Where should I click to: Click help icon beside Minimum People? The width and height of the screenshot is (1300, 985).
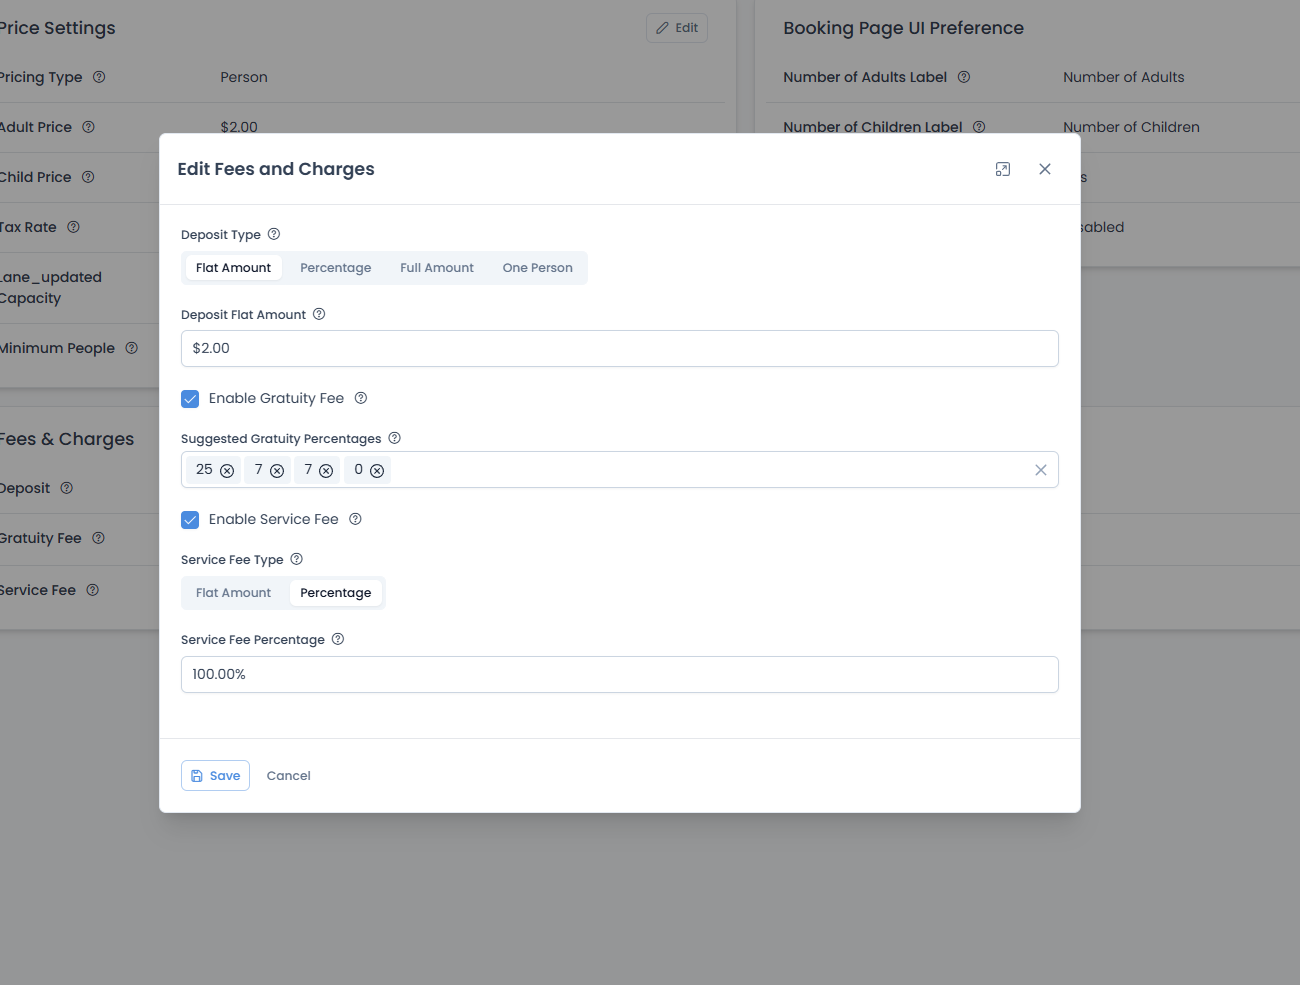[x=131, y=348]
